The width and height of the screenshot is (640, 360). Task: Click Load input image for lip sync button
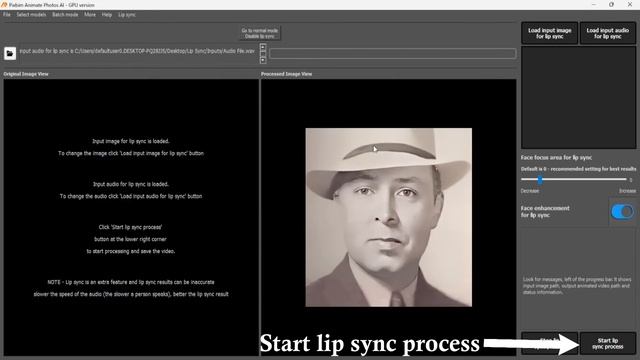tap(549, 33)
